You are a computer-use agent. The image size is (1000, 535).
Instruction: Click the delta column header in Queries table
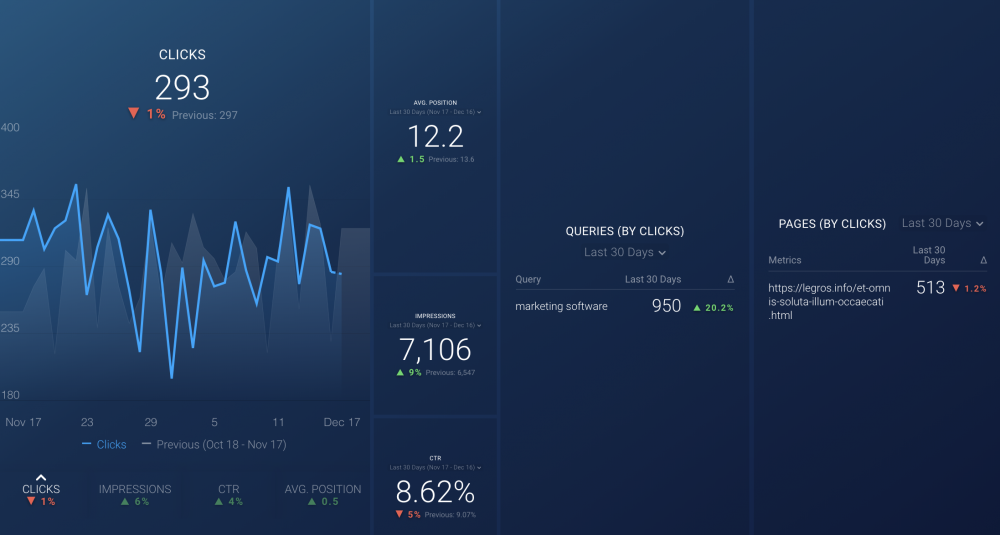pyautogui.click(x=730, y=279)
